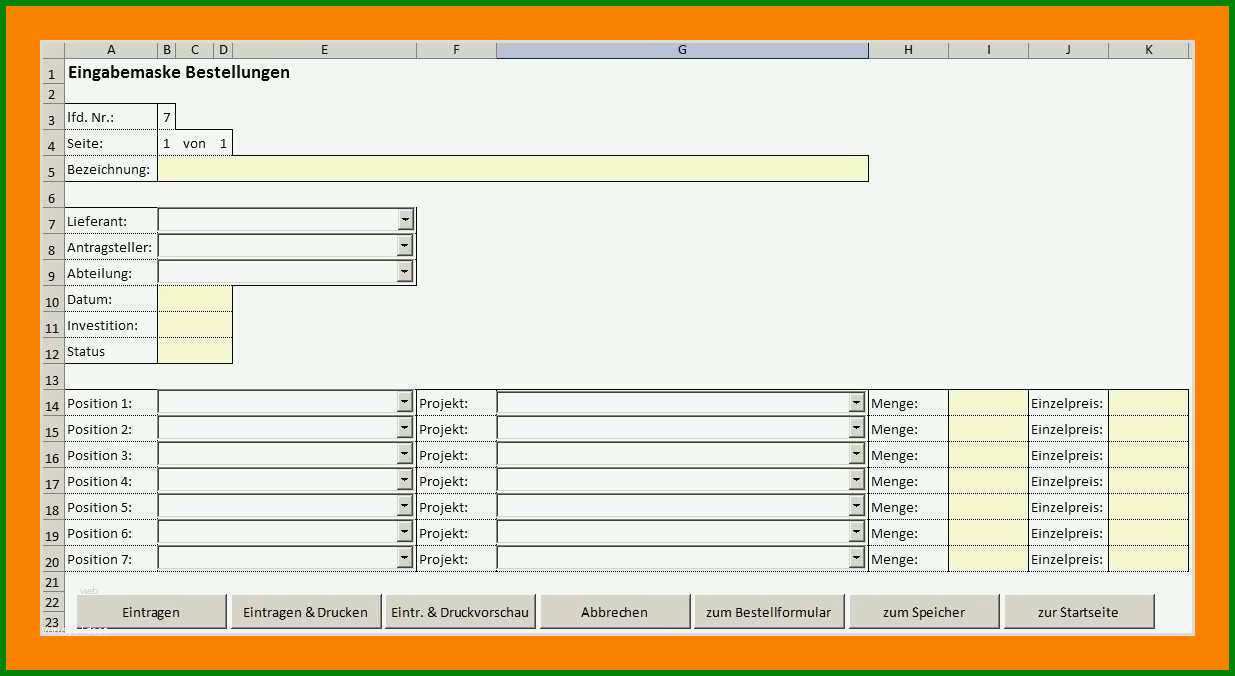The height and width of the screenshot is (676, 1235).
Task: Click the Einzelpreis cell for Position 1
Action: [1148, 403]
